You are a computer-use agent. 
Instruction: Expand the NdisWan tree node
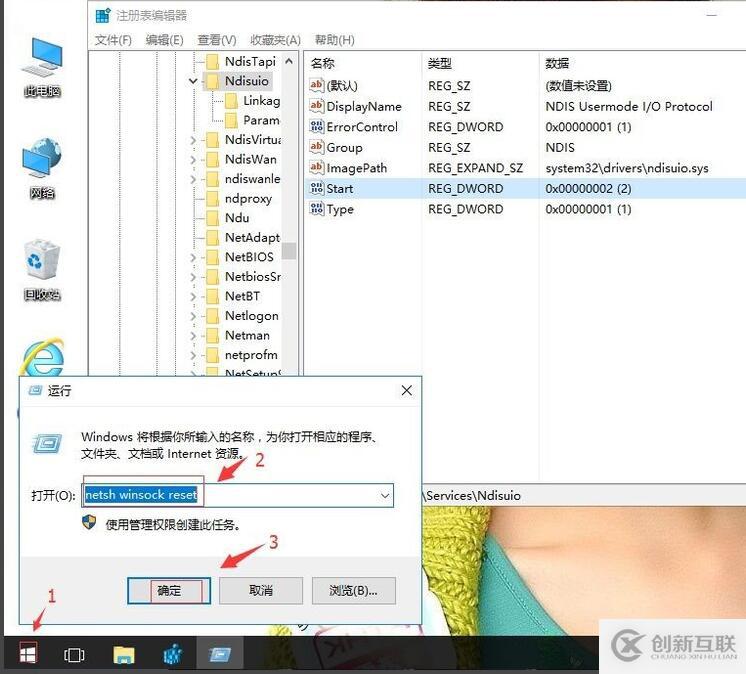coord(193,159)
